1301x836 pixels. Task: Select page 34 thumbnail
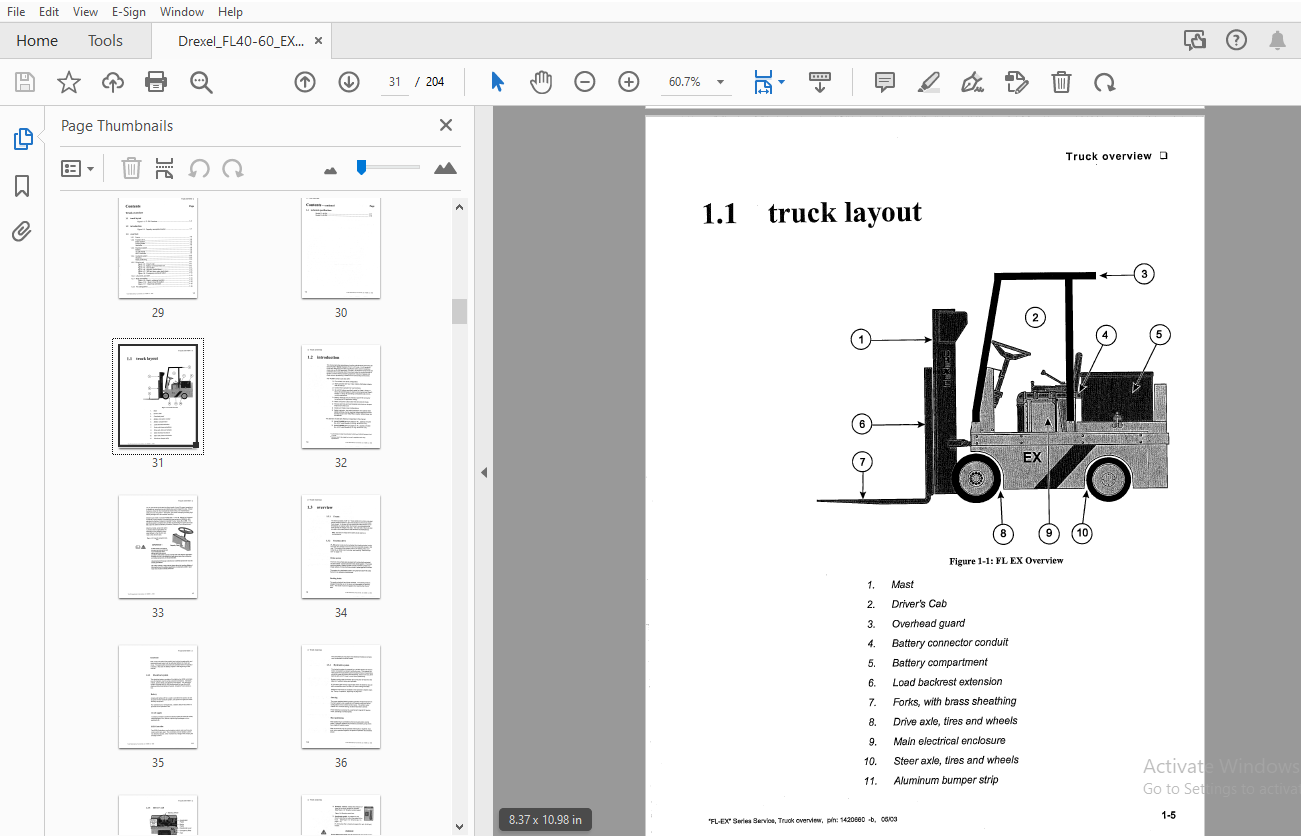pos(341,547)
